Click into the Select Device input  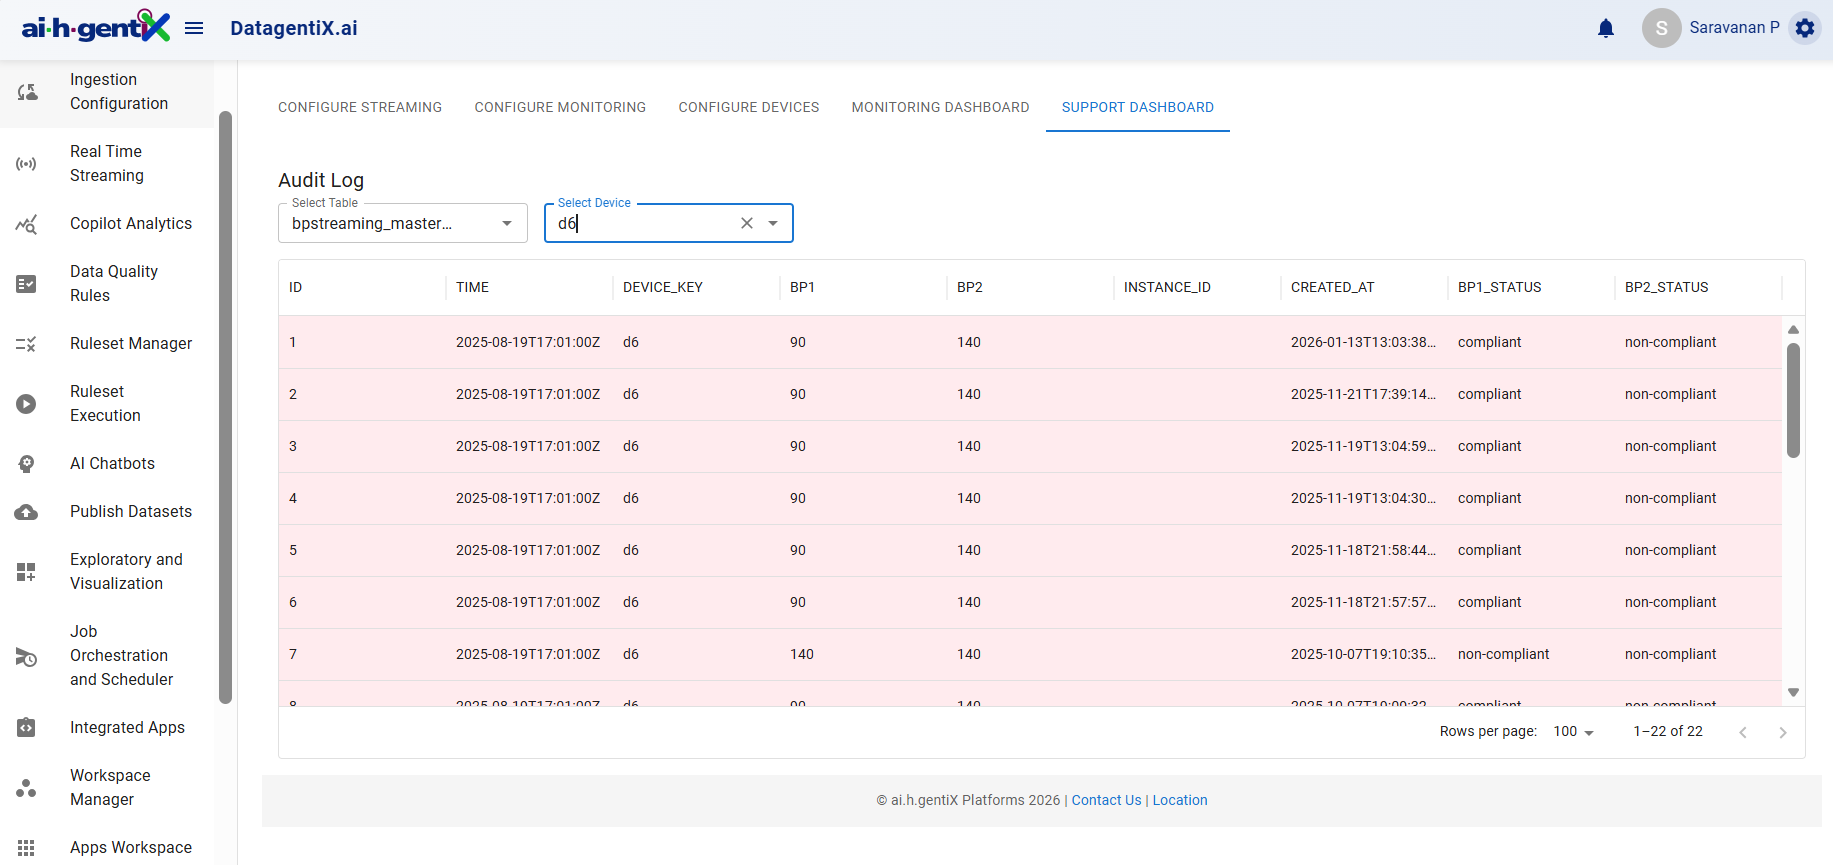click(x=645, y=223)
